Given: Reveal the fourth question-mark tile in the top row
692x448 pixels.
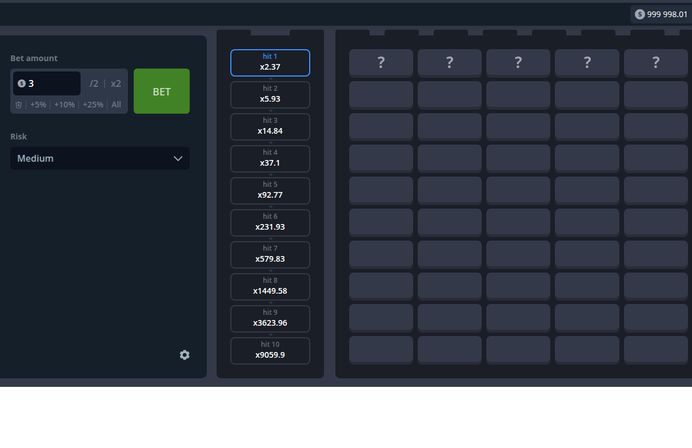Looking at the screenshot, I should tap(587, 63).
